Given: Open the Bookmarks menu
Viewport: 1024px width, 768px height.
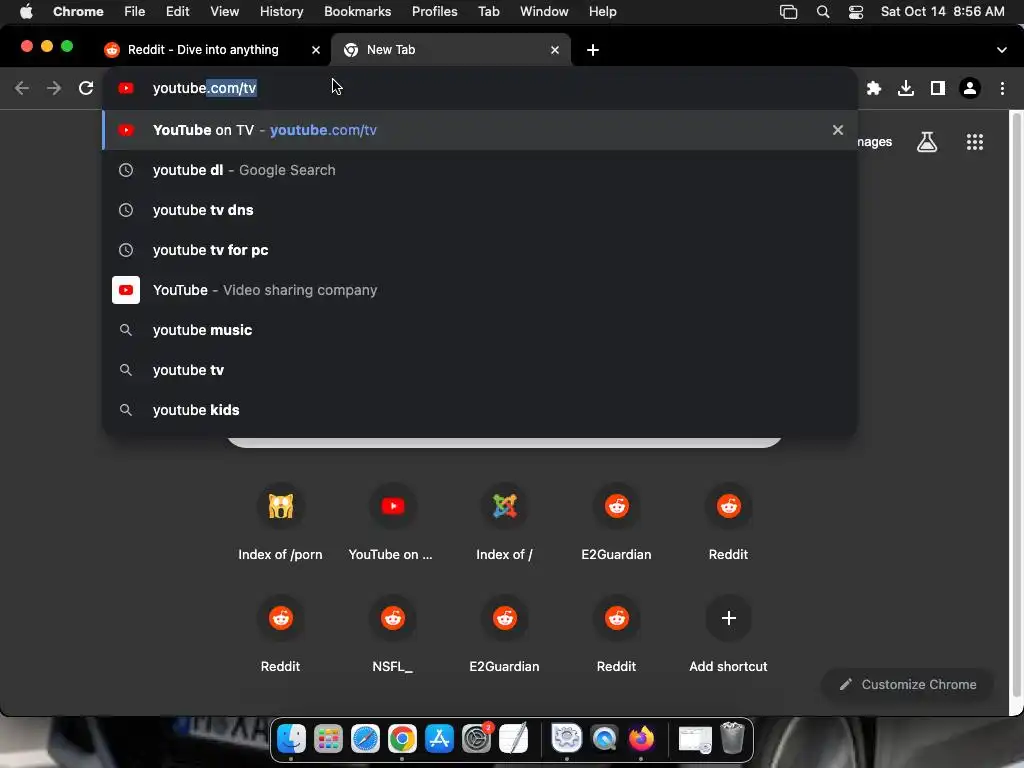Looking at the screenshot, I should coord(357,11).
